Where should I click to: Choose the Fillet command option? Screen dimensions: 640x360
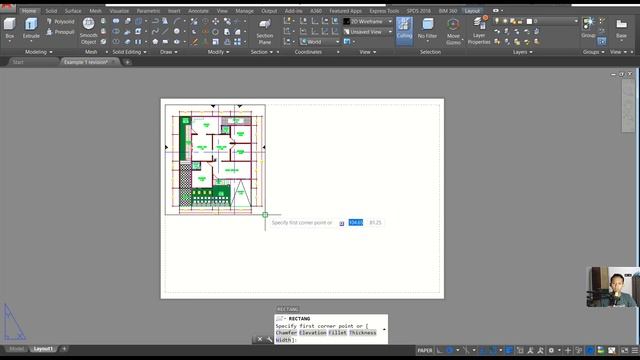click(x=338, y=333)
